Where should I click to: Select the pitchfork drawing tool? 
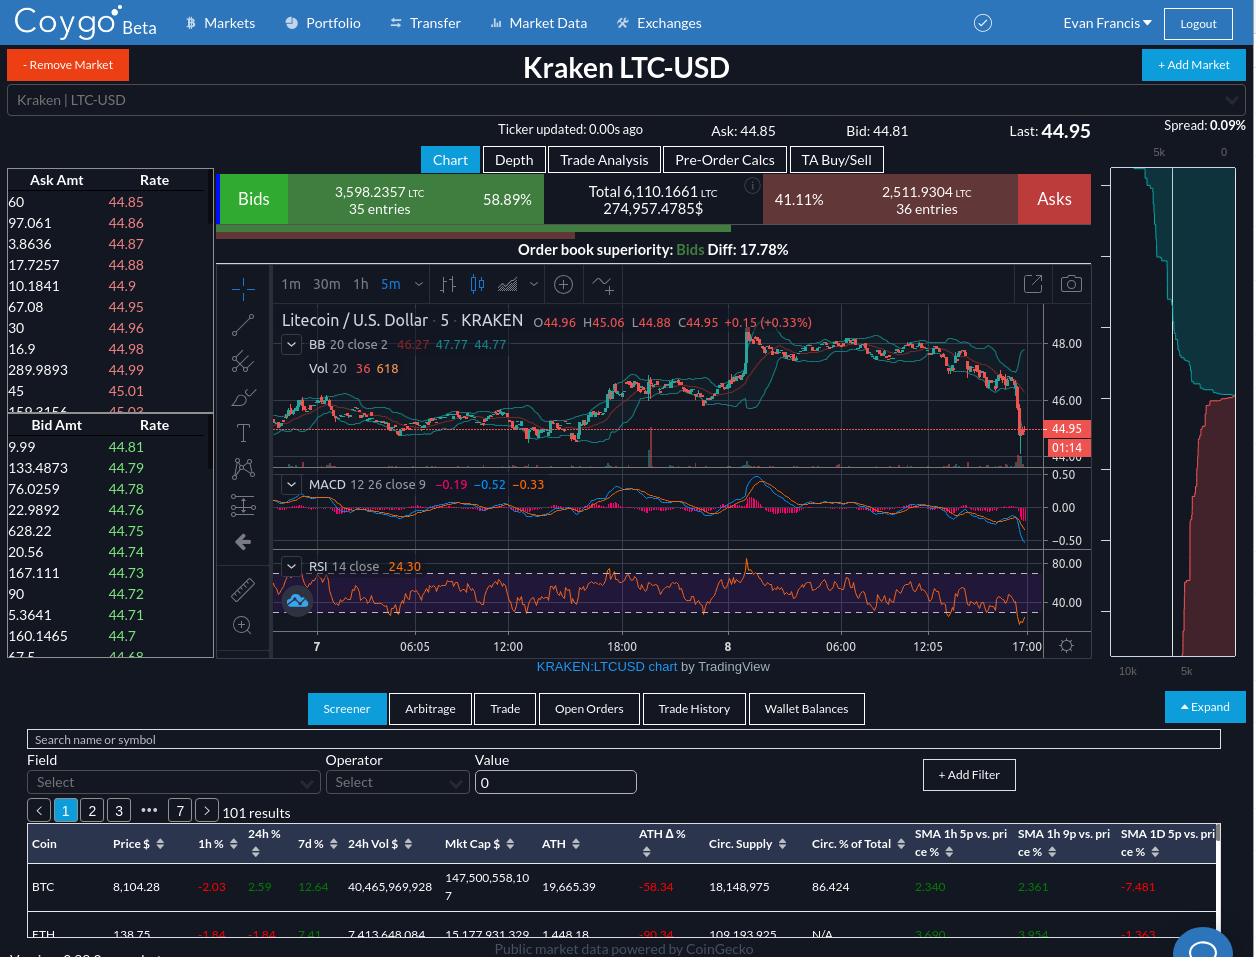243,361
